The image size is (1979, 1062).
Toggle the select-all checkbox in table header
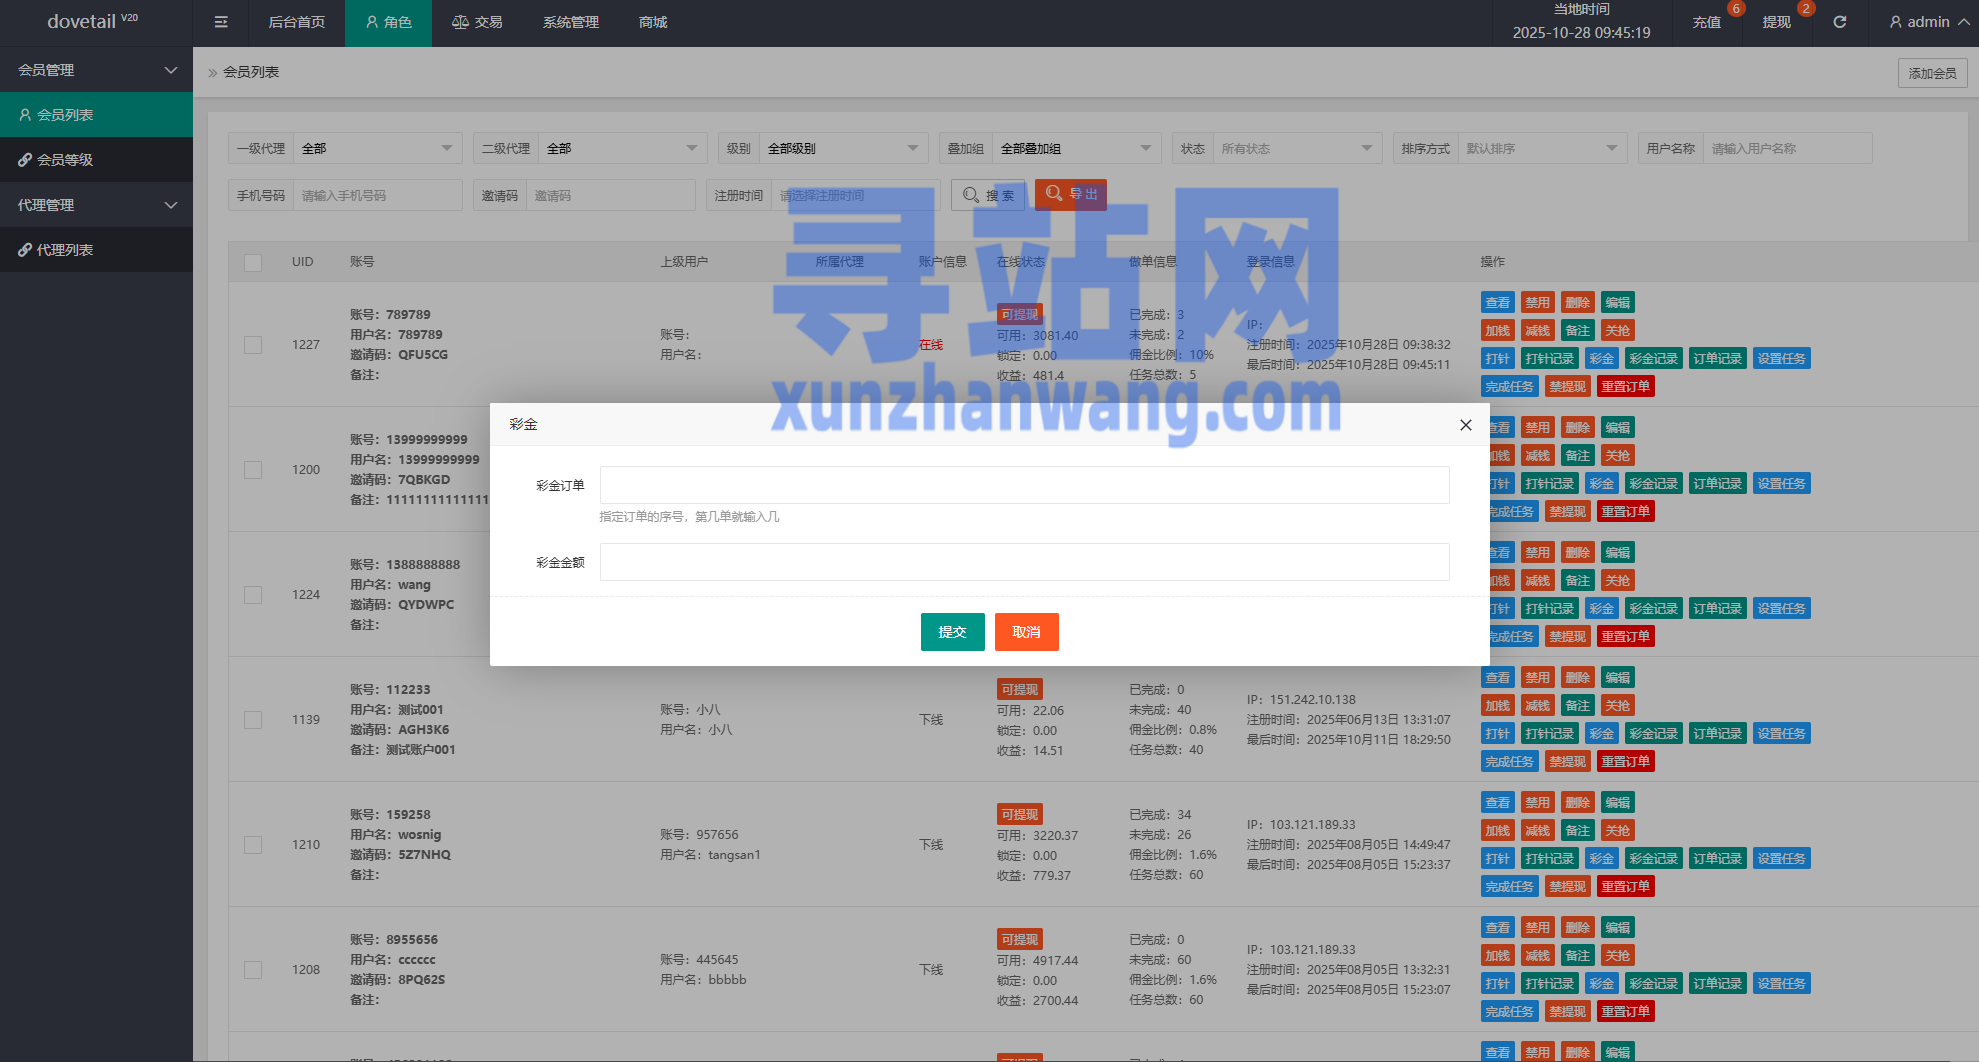click(x=253, y=263)
